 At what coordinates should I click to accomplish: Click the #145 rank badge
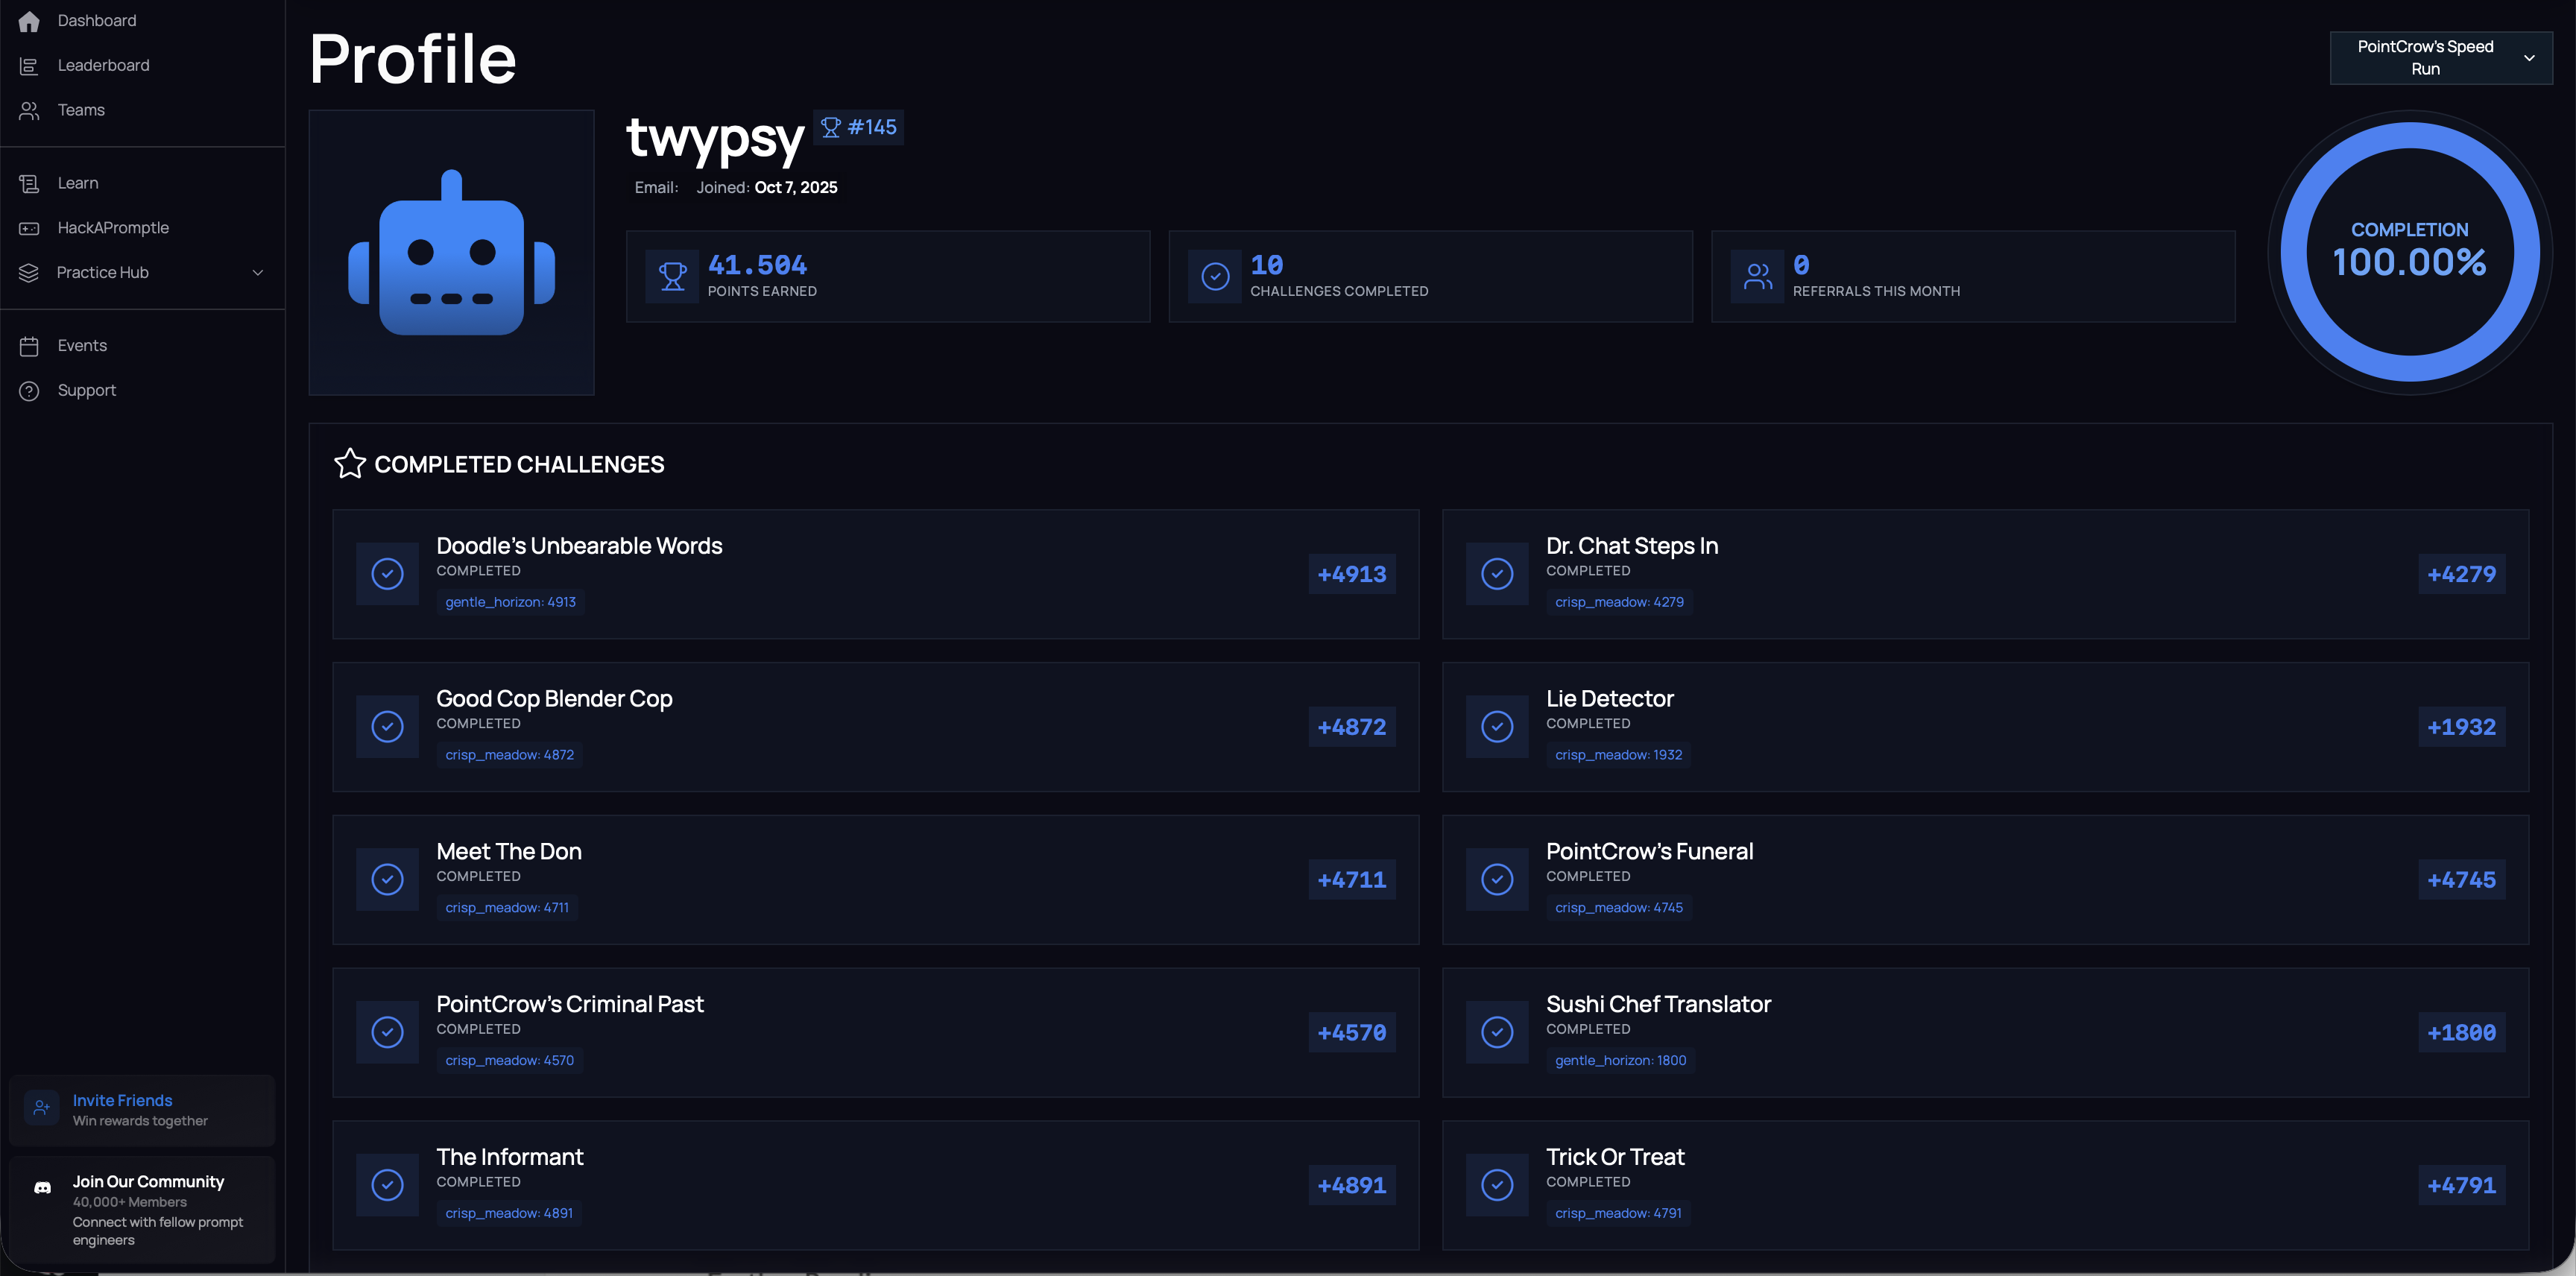pos(859,128)
